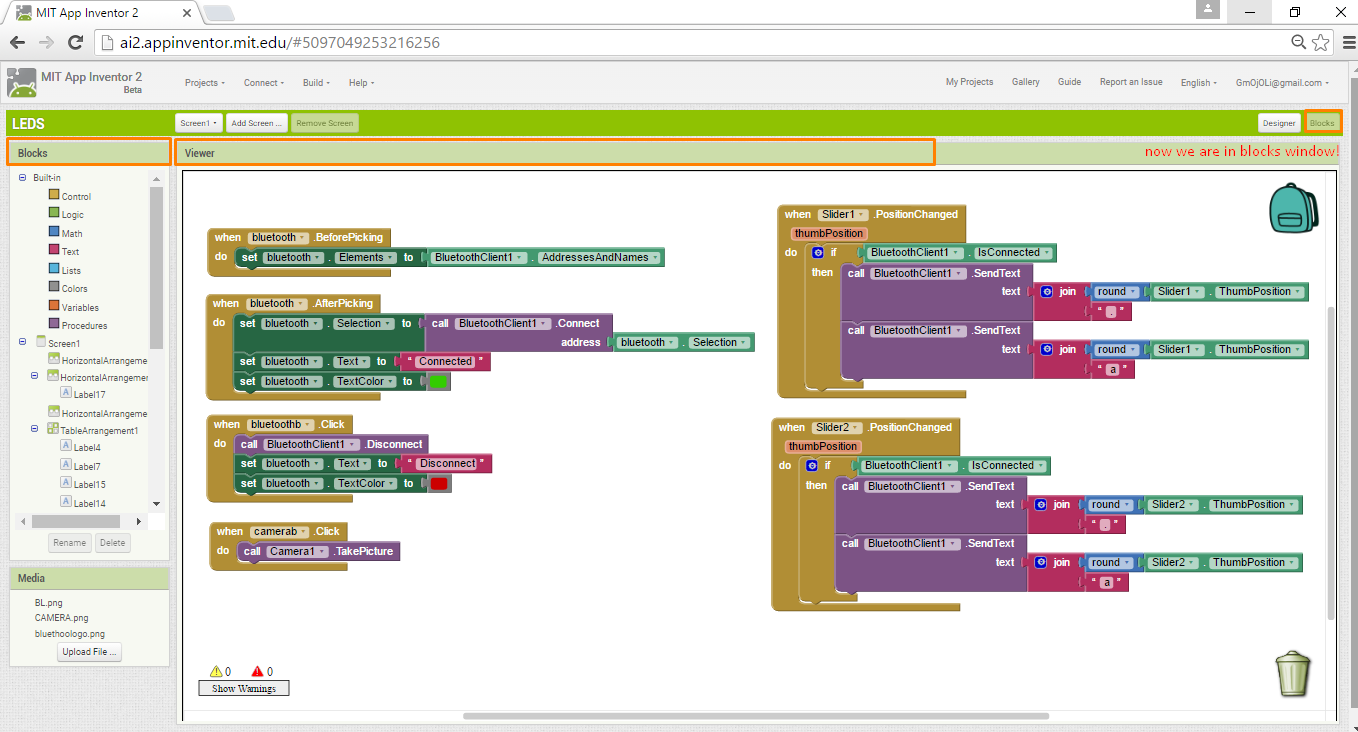Image resolution: width=1358 pixels, height=732 pixels.
Task: Open the English language dropdown
Action: pyautogui.click(x=1198, y=83)
